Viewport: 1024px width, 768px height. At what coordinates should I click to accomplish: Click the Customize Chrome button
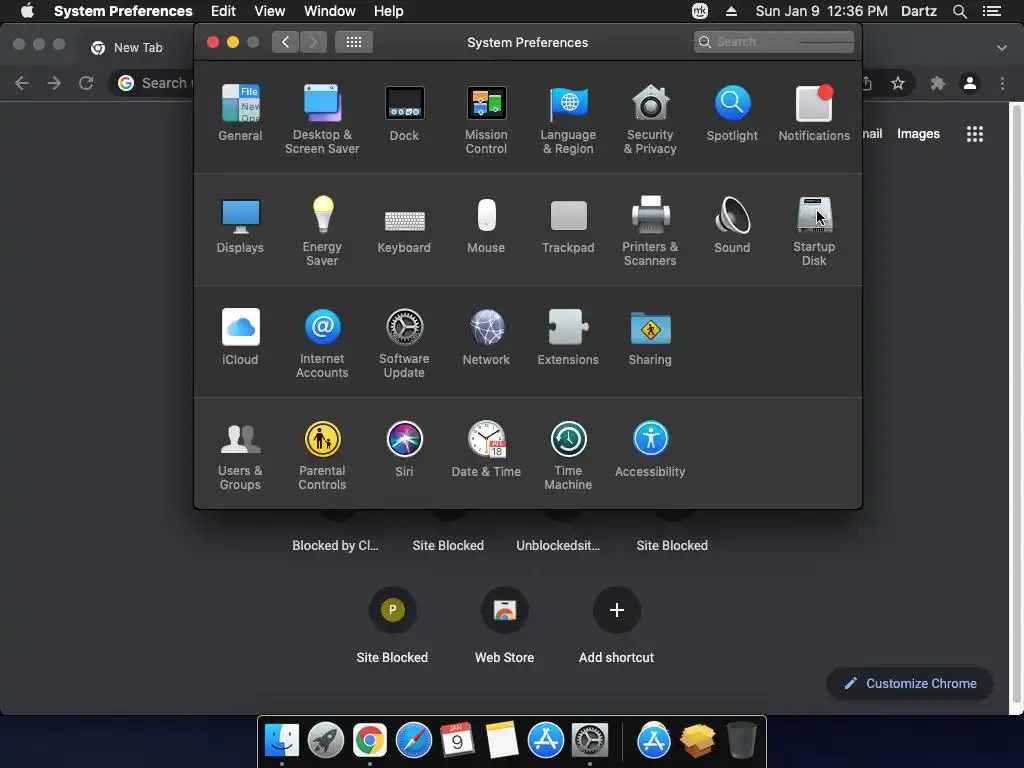(910, 684)
